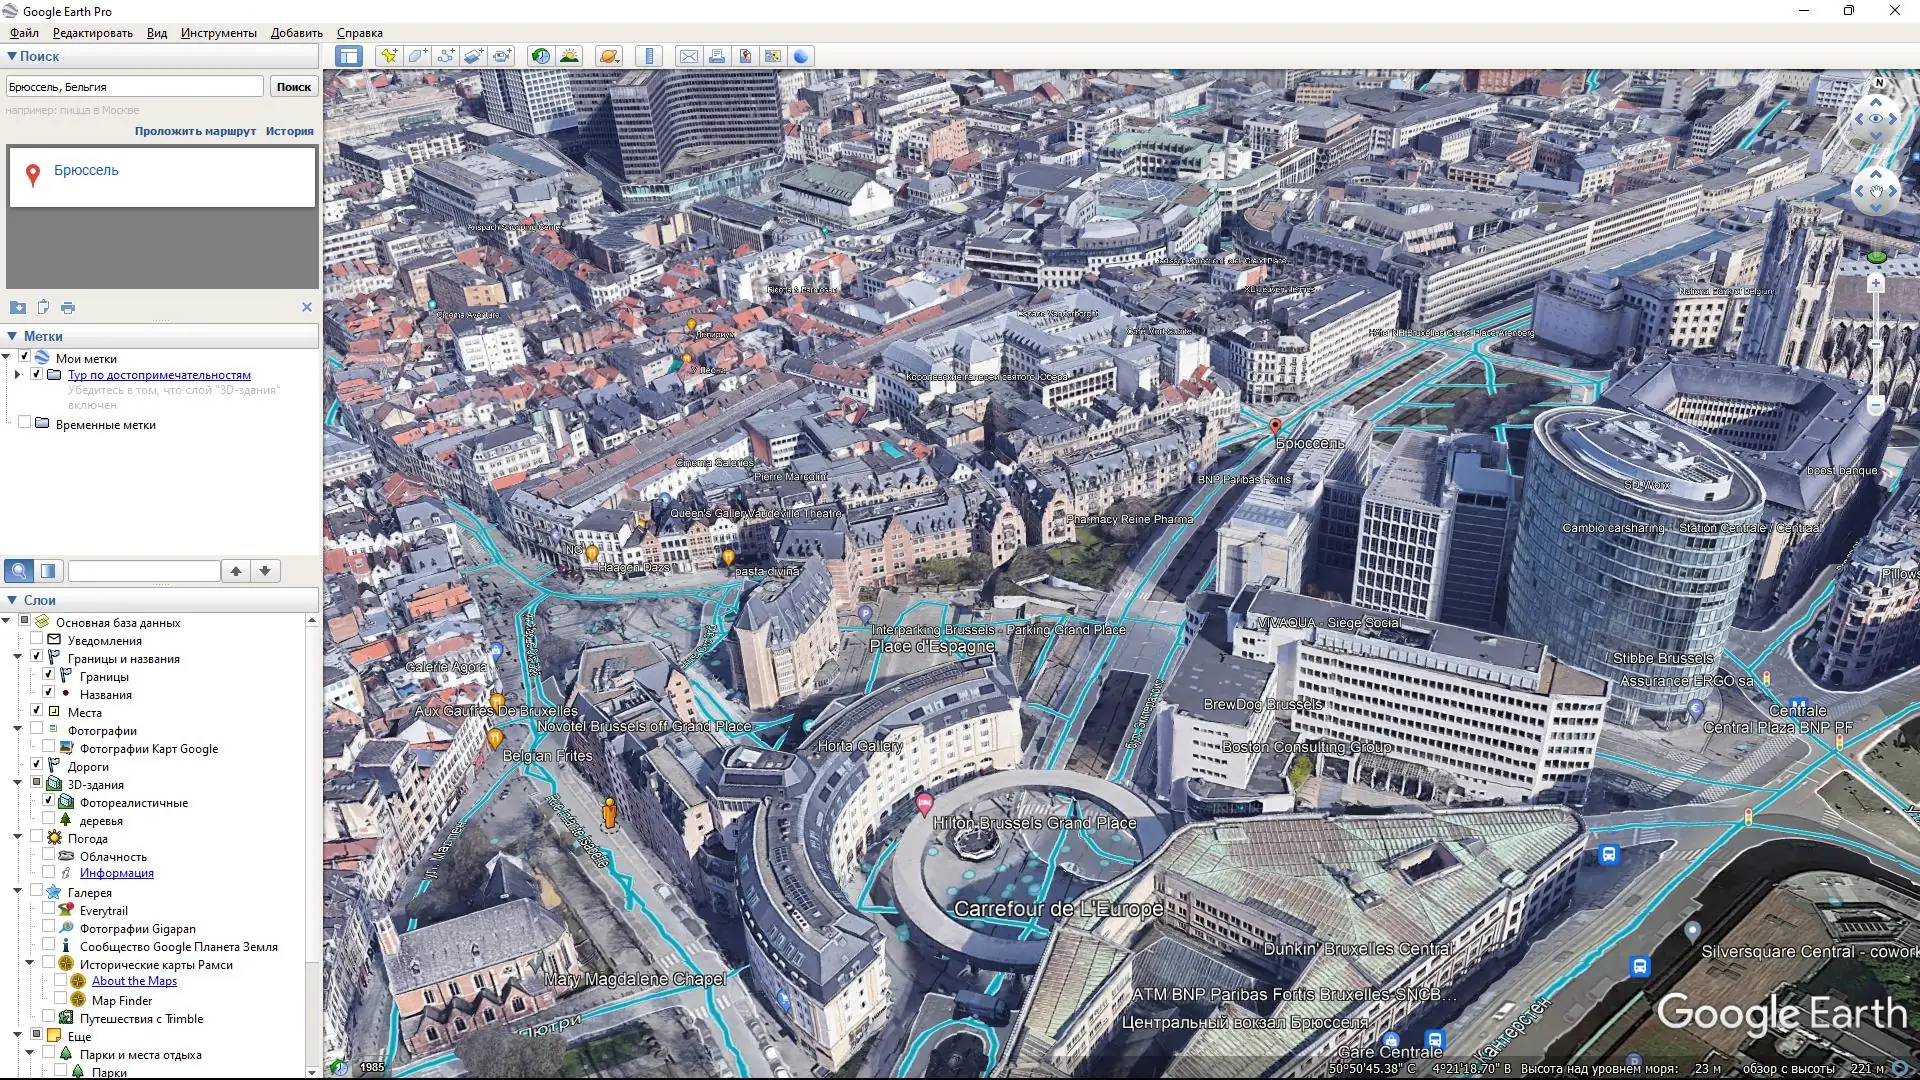The height and width of the screenshot is (1080, 1920).
Task: Open the planet switcher dropdown
Action: click(609, 56)
